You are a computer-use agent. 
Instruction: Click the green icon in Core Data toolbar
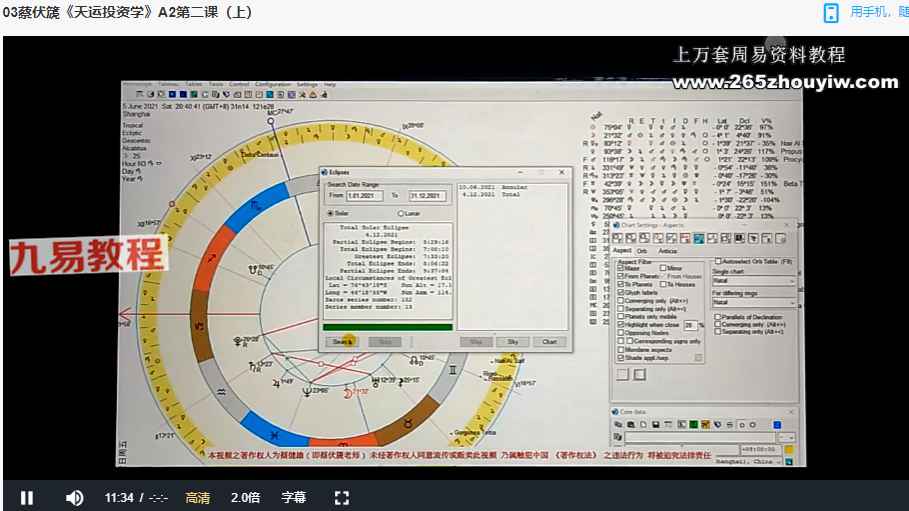[693, 425]
